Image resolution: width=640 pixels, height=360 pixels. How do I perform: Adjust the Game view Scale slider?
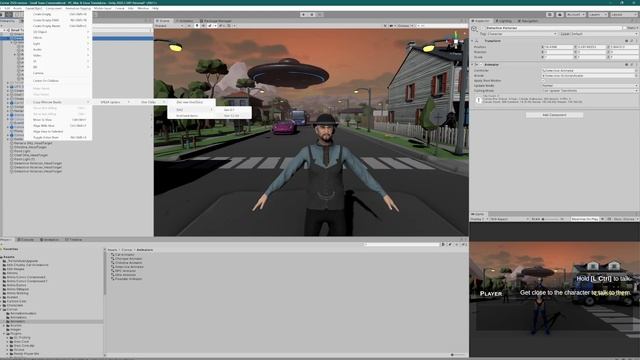(x=551, y=219)
